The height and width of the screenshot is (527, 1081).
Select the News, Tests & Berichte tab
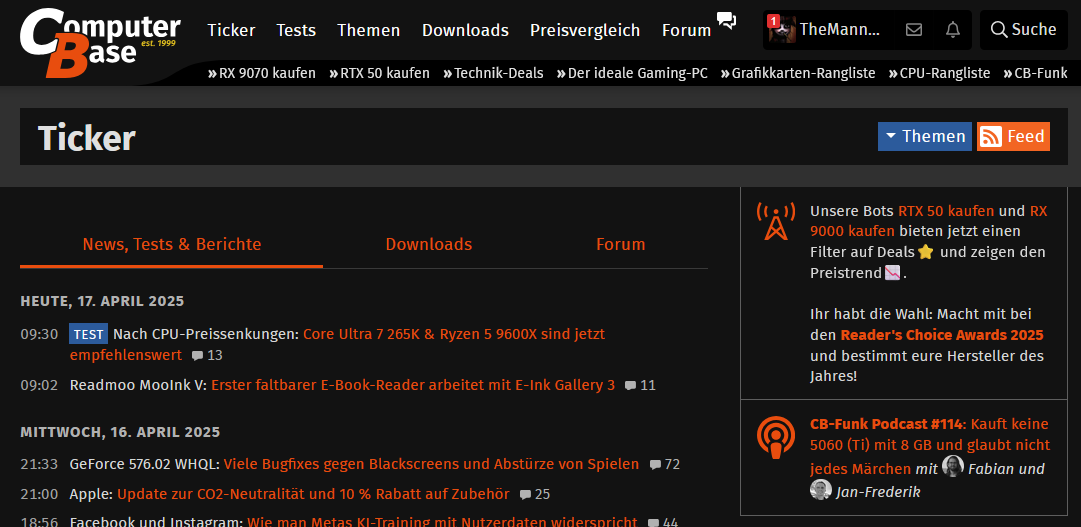pyautogui.click(x=172, y=244)
